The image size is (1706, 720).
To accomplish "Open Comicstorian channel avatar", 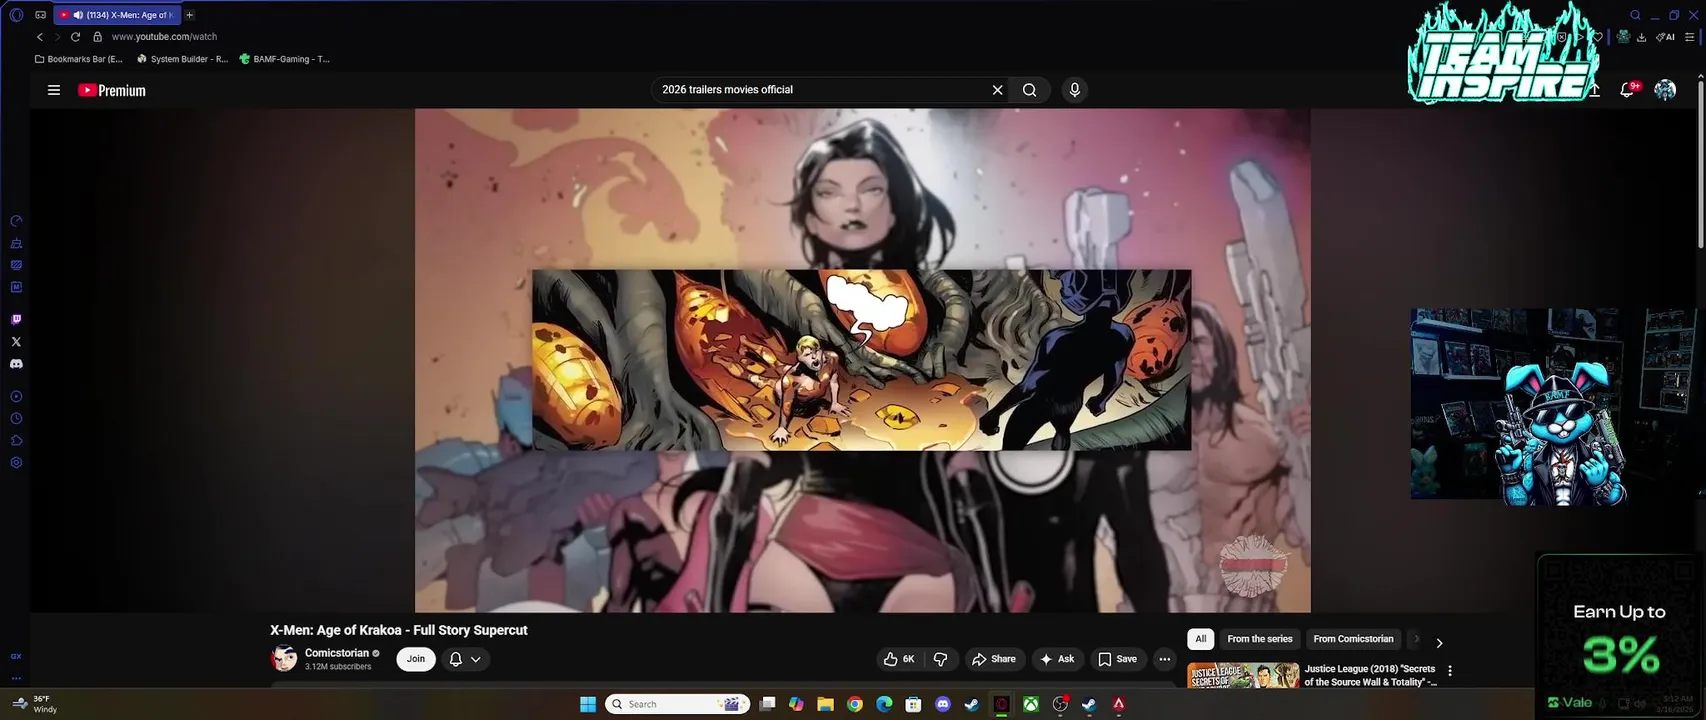I will [x=284, y=658].
